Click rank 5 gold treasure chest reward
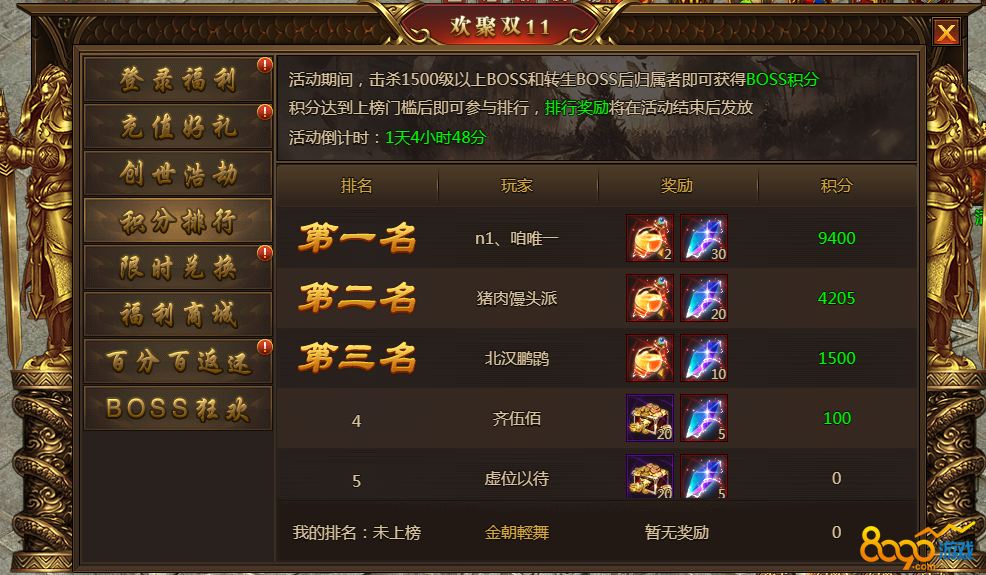This screenshot has height=575, width=986. [650, 476]
